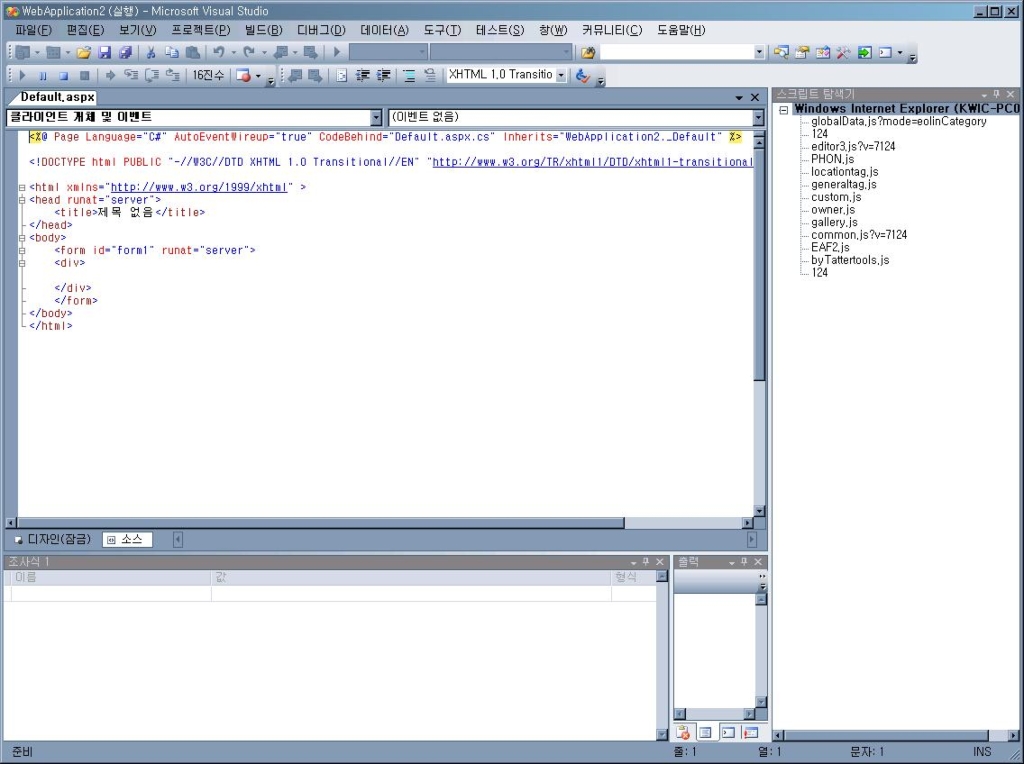Open file with the folder icon
This screenshot has width=1024, height=764.
(84, 52)
